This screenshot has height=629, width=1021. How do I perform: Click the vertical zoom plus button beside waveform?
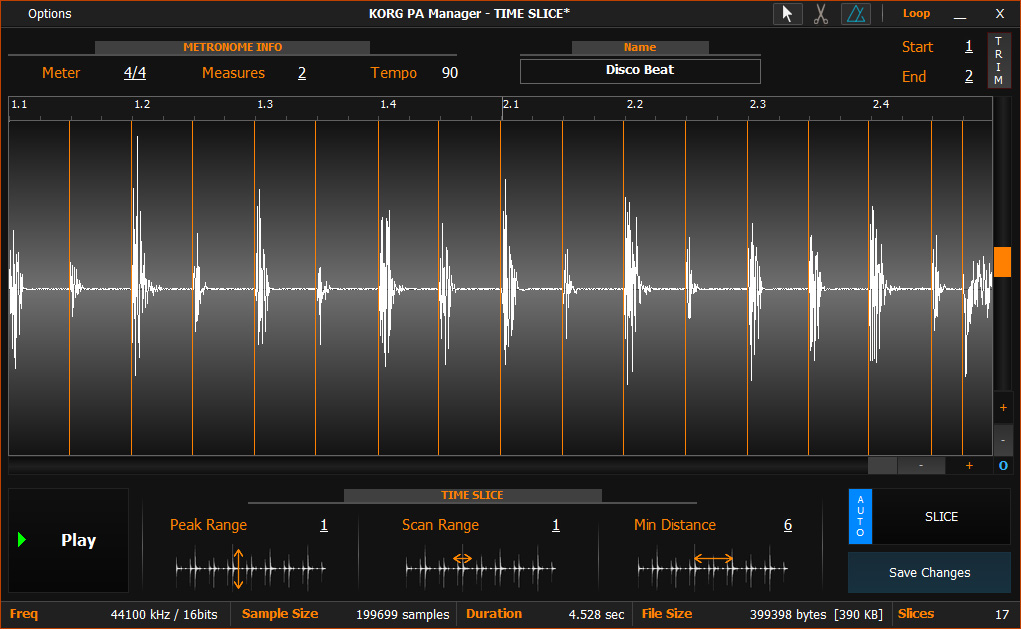pyautogui.click(x=1003, y=408)
